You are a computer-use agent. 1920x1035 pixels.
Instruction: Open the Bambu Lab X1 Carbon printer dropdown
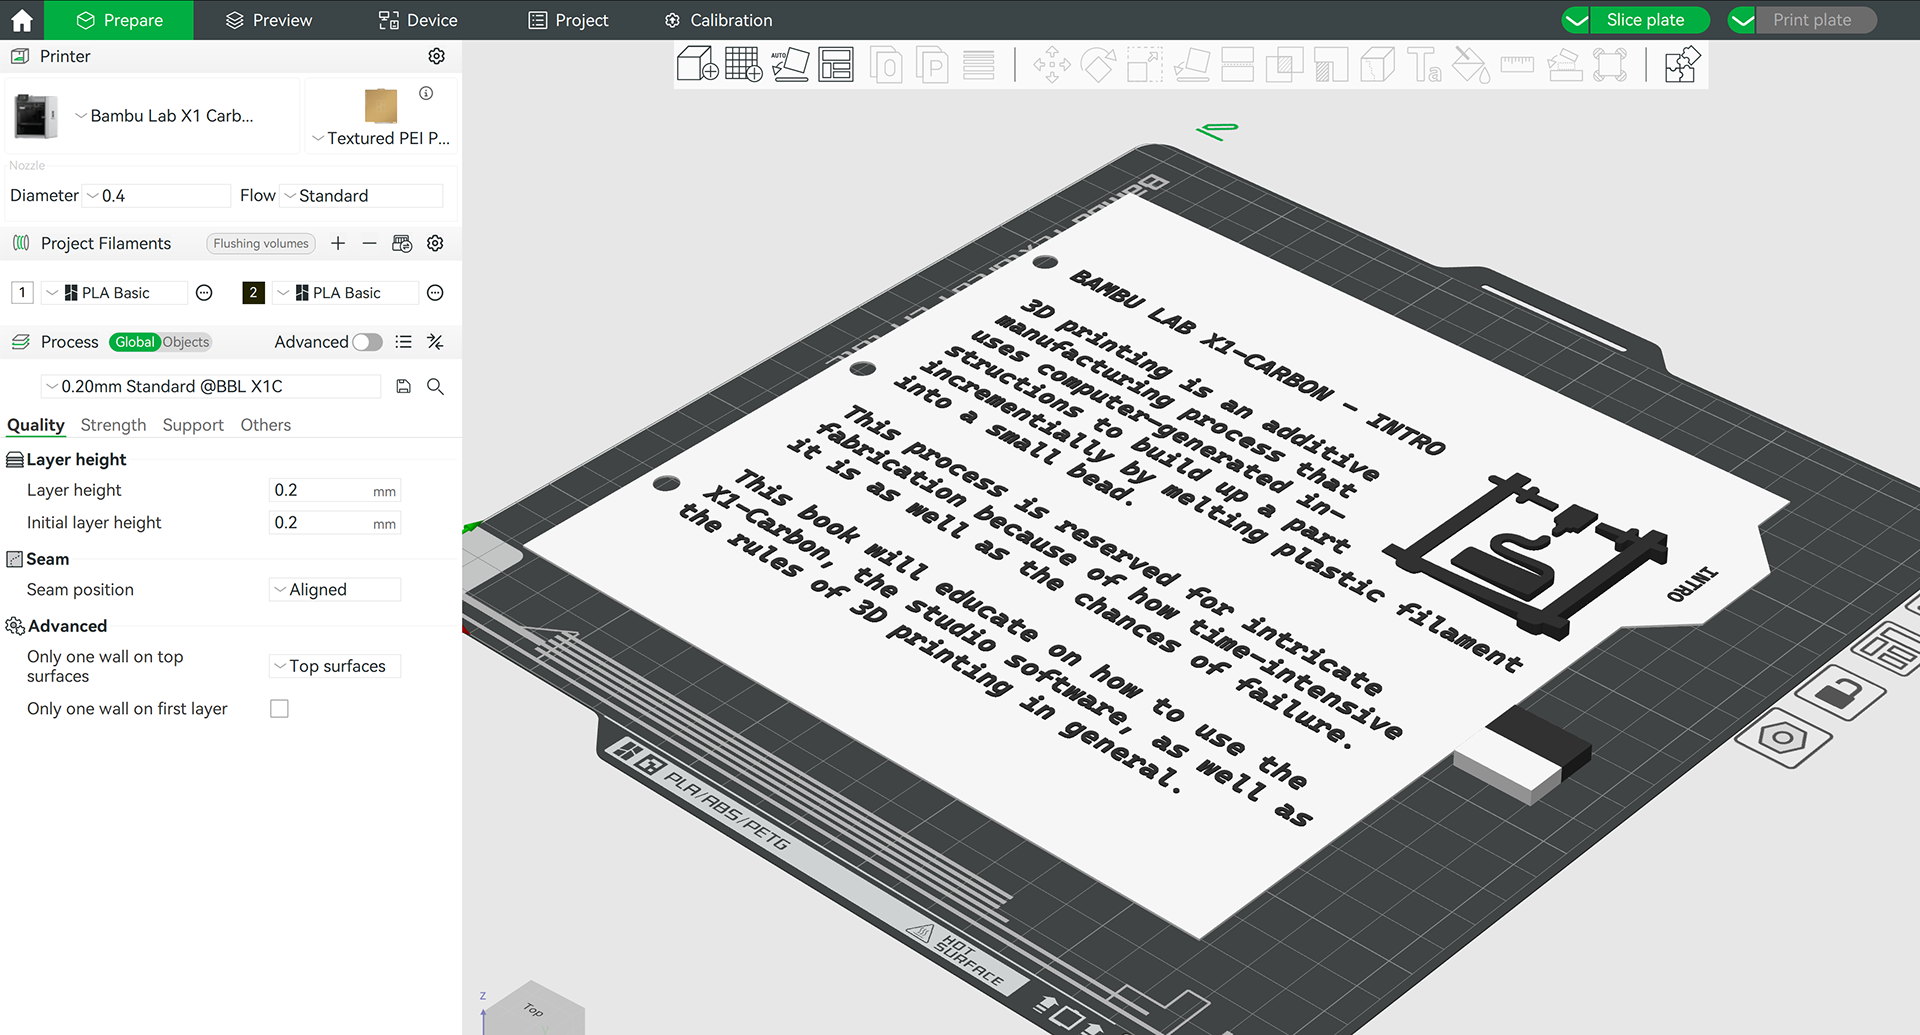point(165,116)
